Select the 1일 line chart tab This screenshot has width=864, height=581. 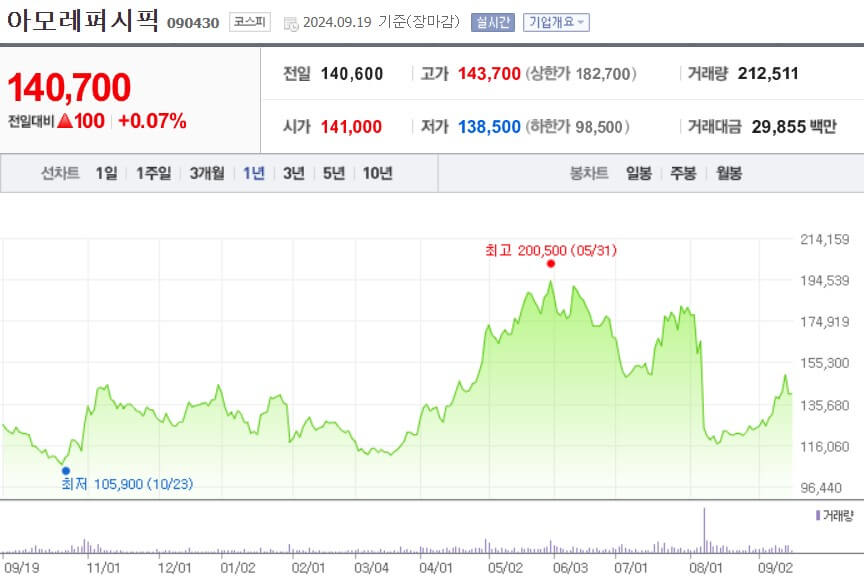pyautogui.click(x=106, y=173)
